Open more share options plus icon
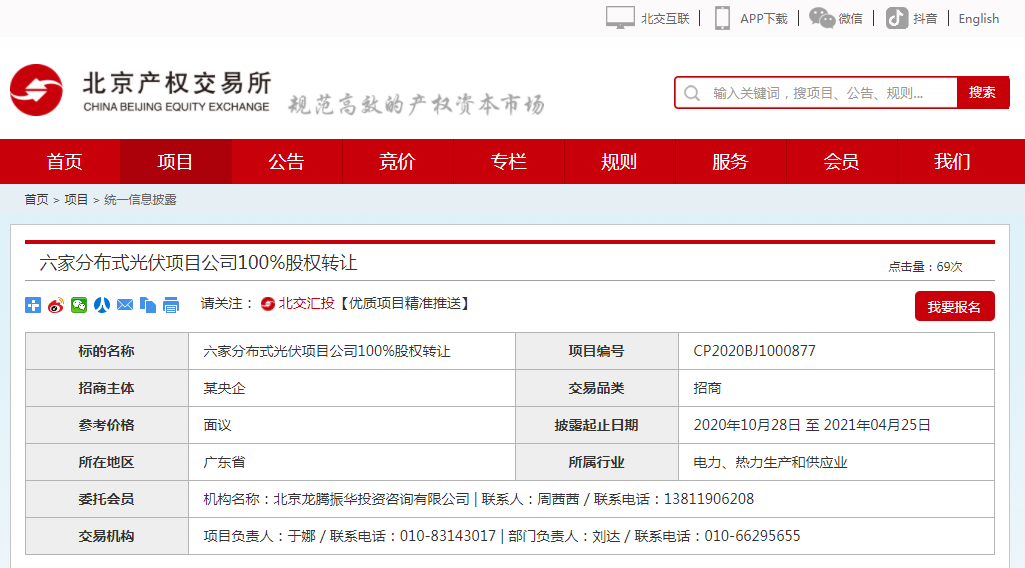Viewport: 1025px width, 568px height. coord(33,305)
